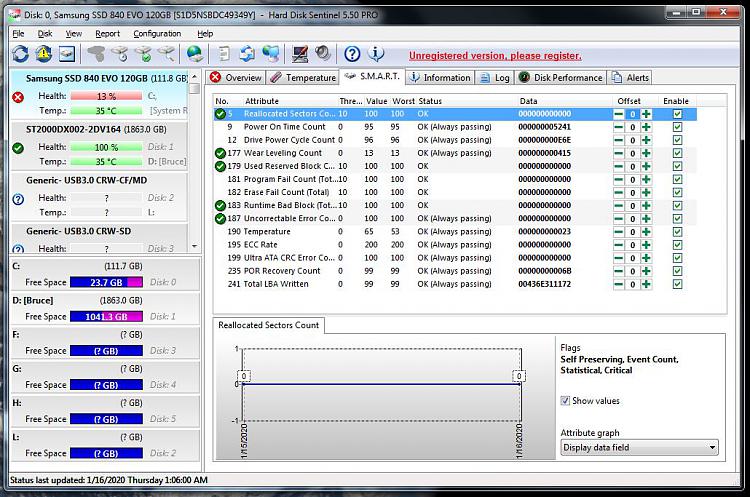The image size is (750, 497).
Task: Open the File menu
Action: (x=18, y=34)
